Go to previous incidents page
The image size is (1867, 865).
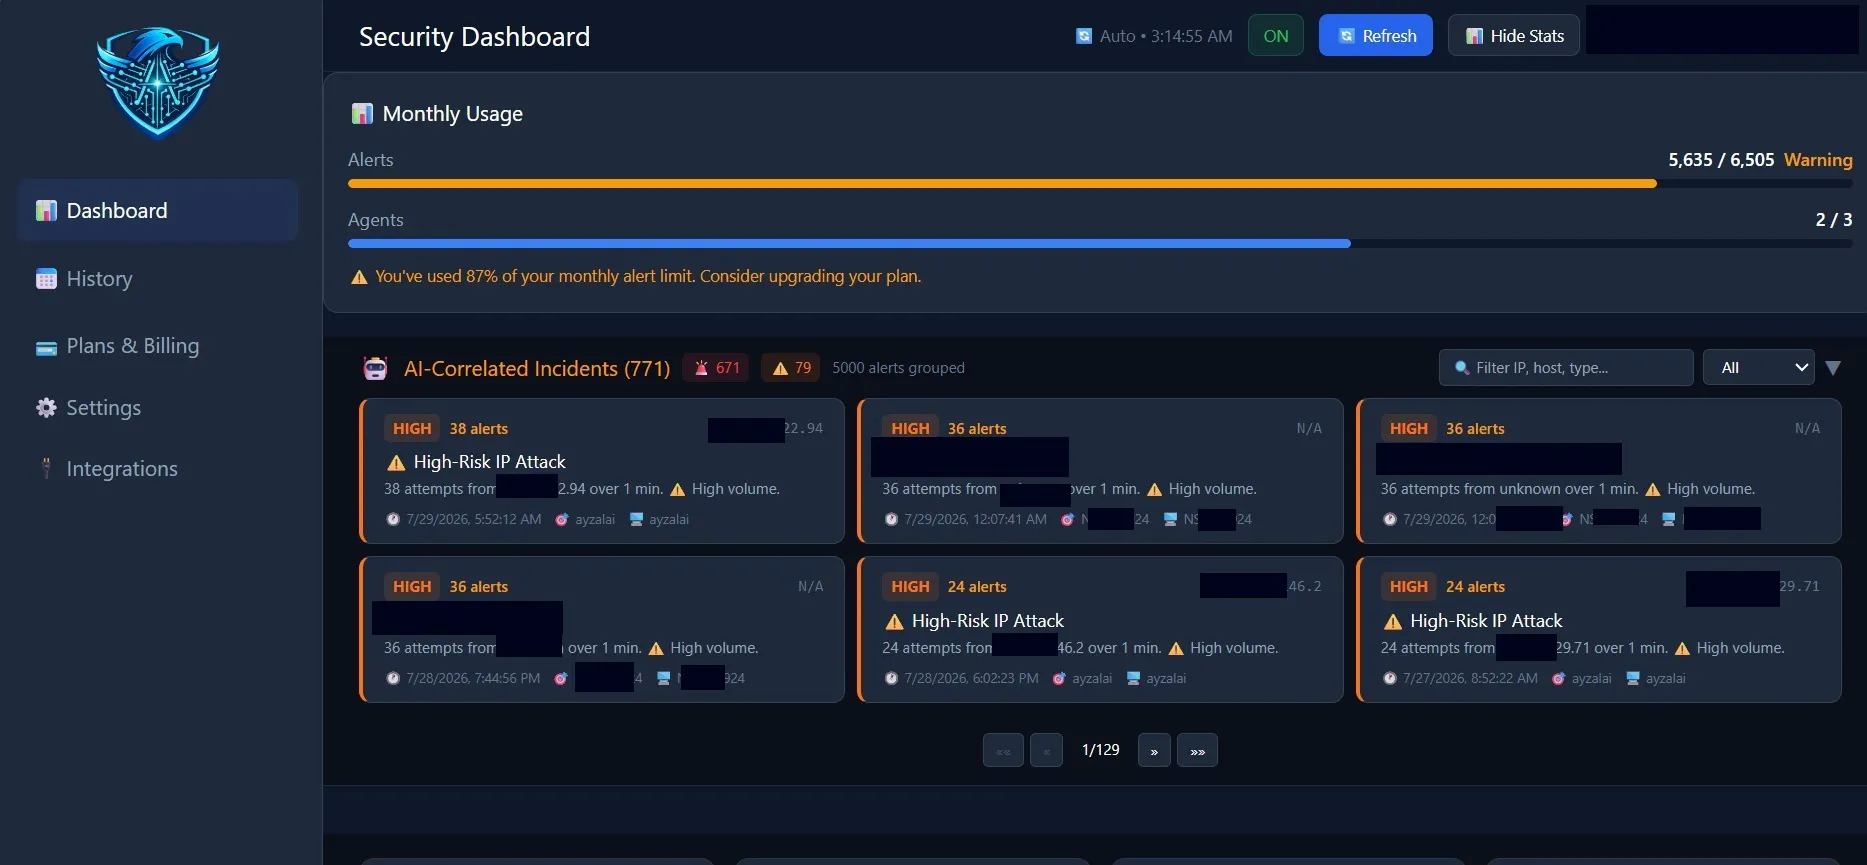click(1046, 751)
